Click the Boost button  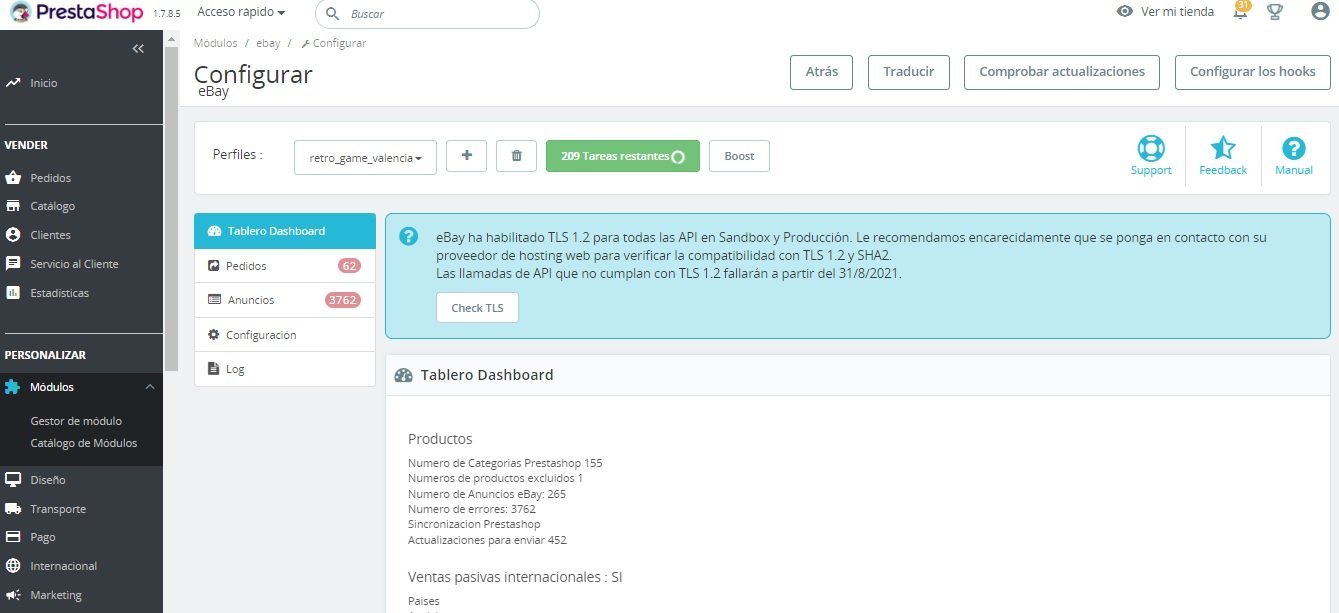tap(739, 156)
